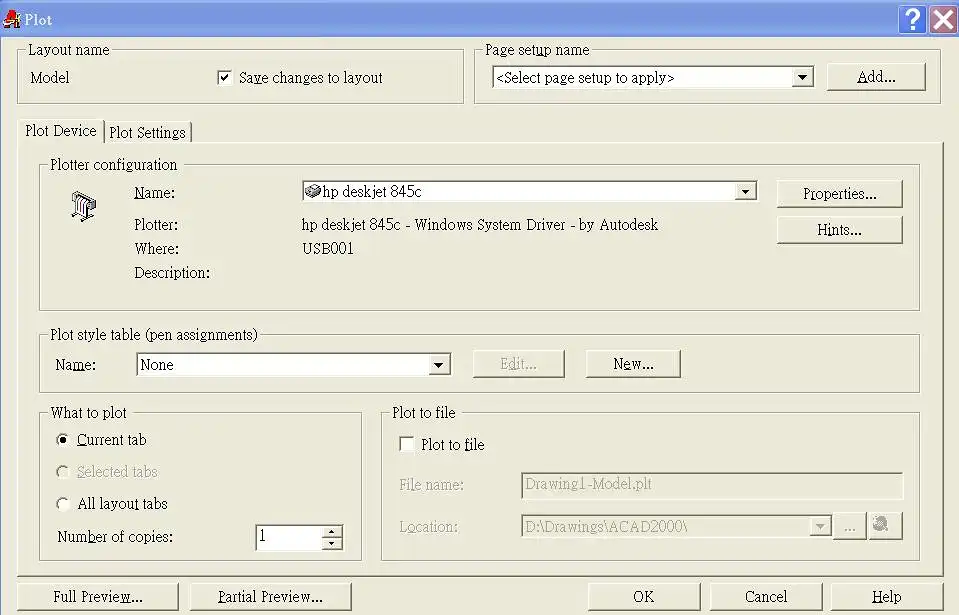Click the ellipsis browse button next to Location

[850, 526]
